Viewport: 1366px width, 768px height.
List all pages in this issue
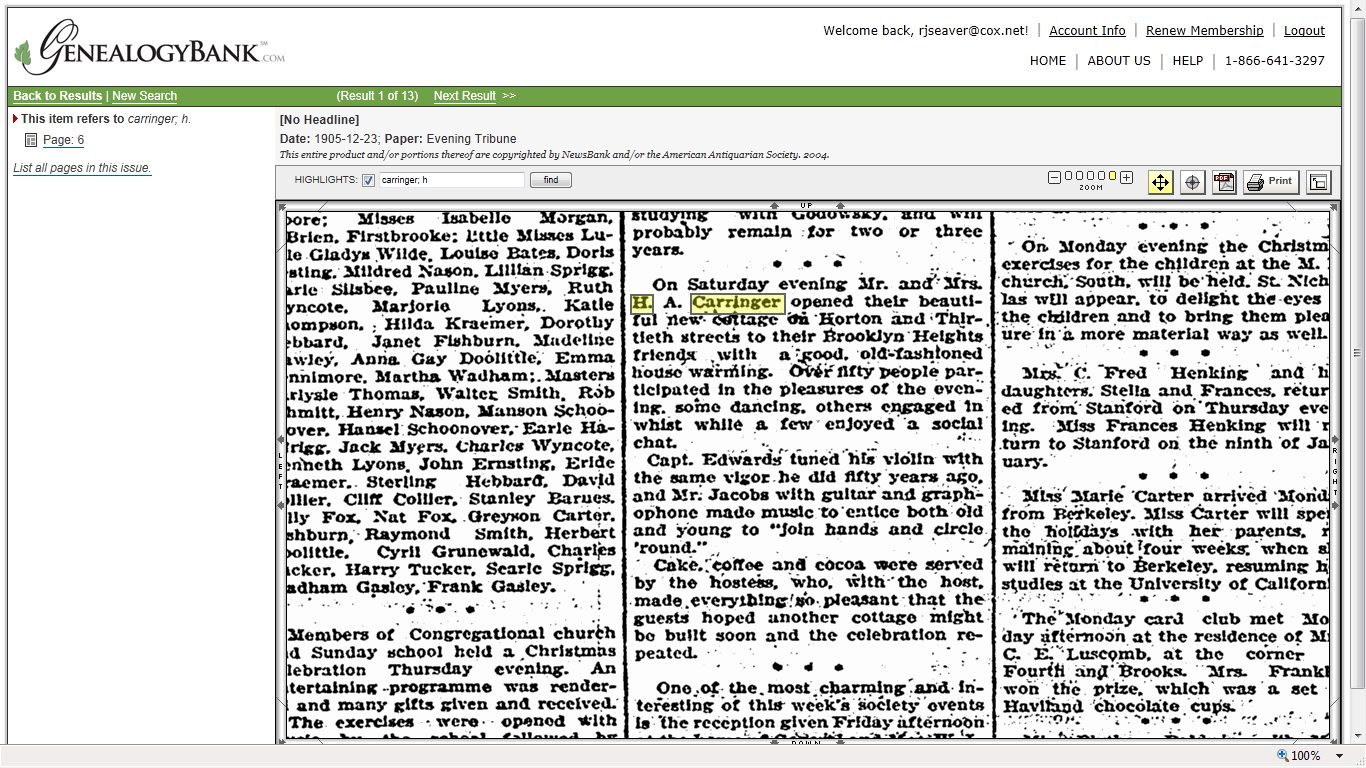click(82, 168)
